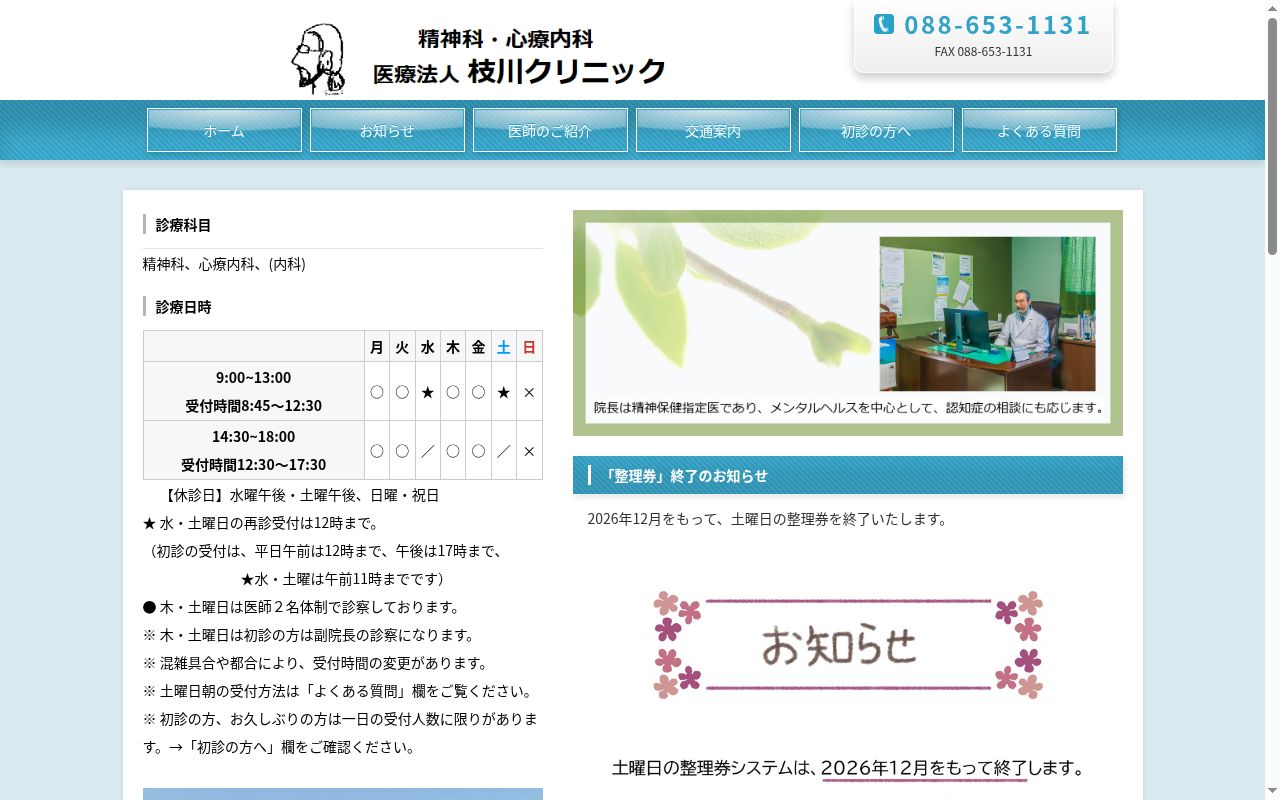The image size is (1280, 800).
Task: Visit the よくある質問 page
Action: pyautogui.click(x=1039, y=130)
